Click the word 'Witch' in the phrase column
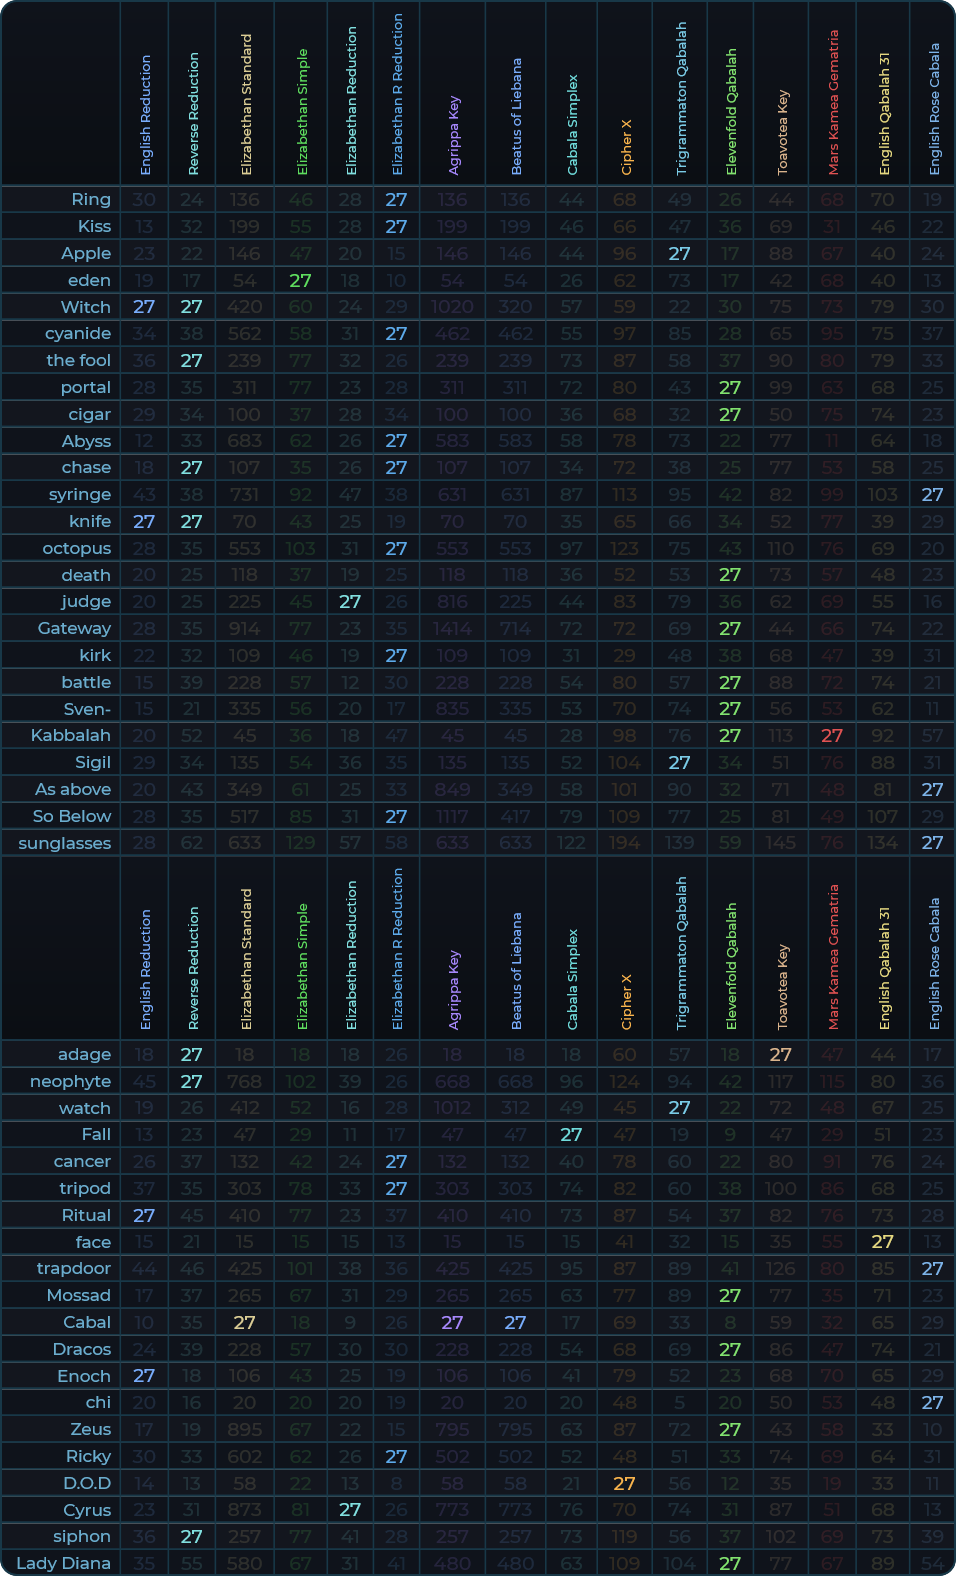This screenshot has width=956, height=1576. tap(86, 307)
